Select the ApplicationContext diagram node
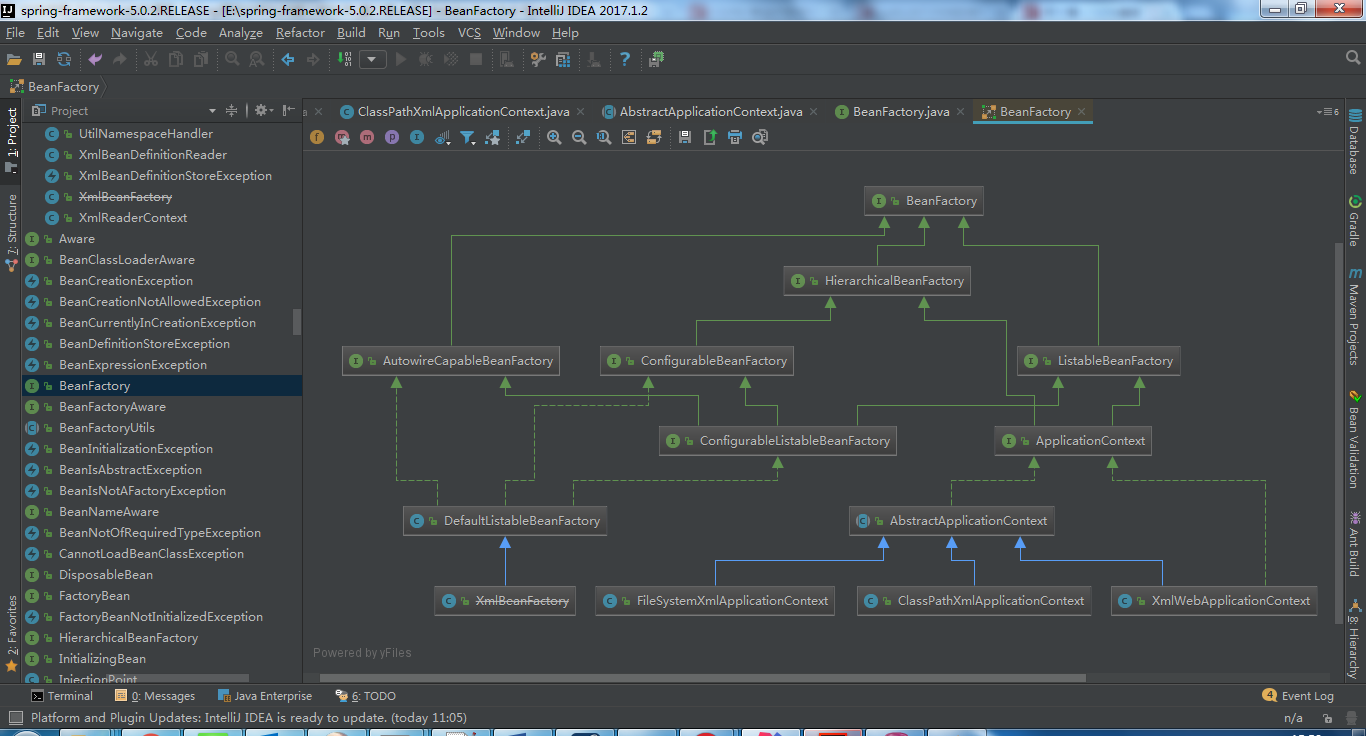Screen dimensions: 1366x736 pos(1073,441)
